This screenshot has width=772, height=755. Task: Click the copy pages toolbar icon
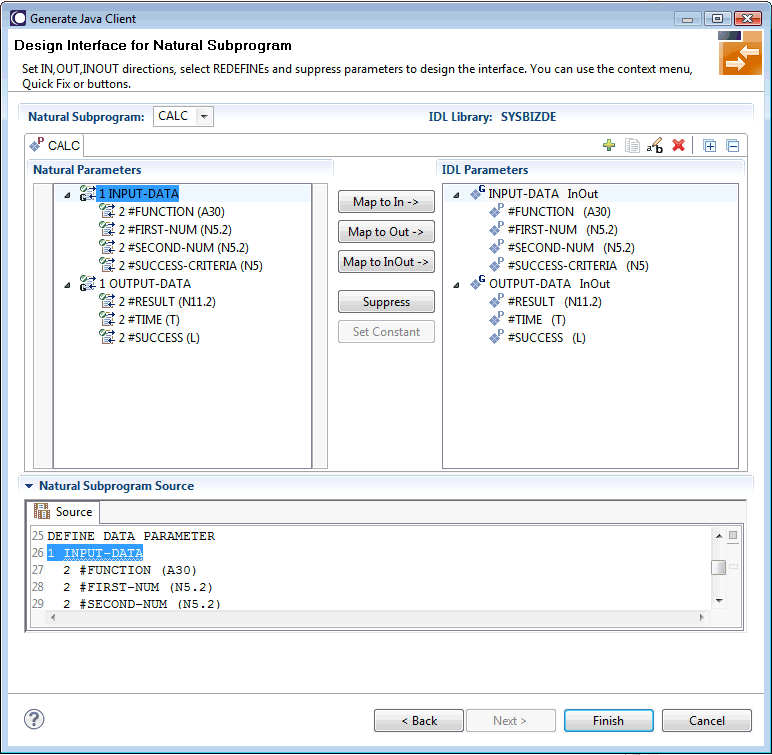pyautogui.click(x=632, y=145)
